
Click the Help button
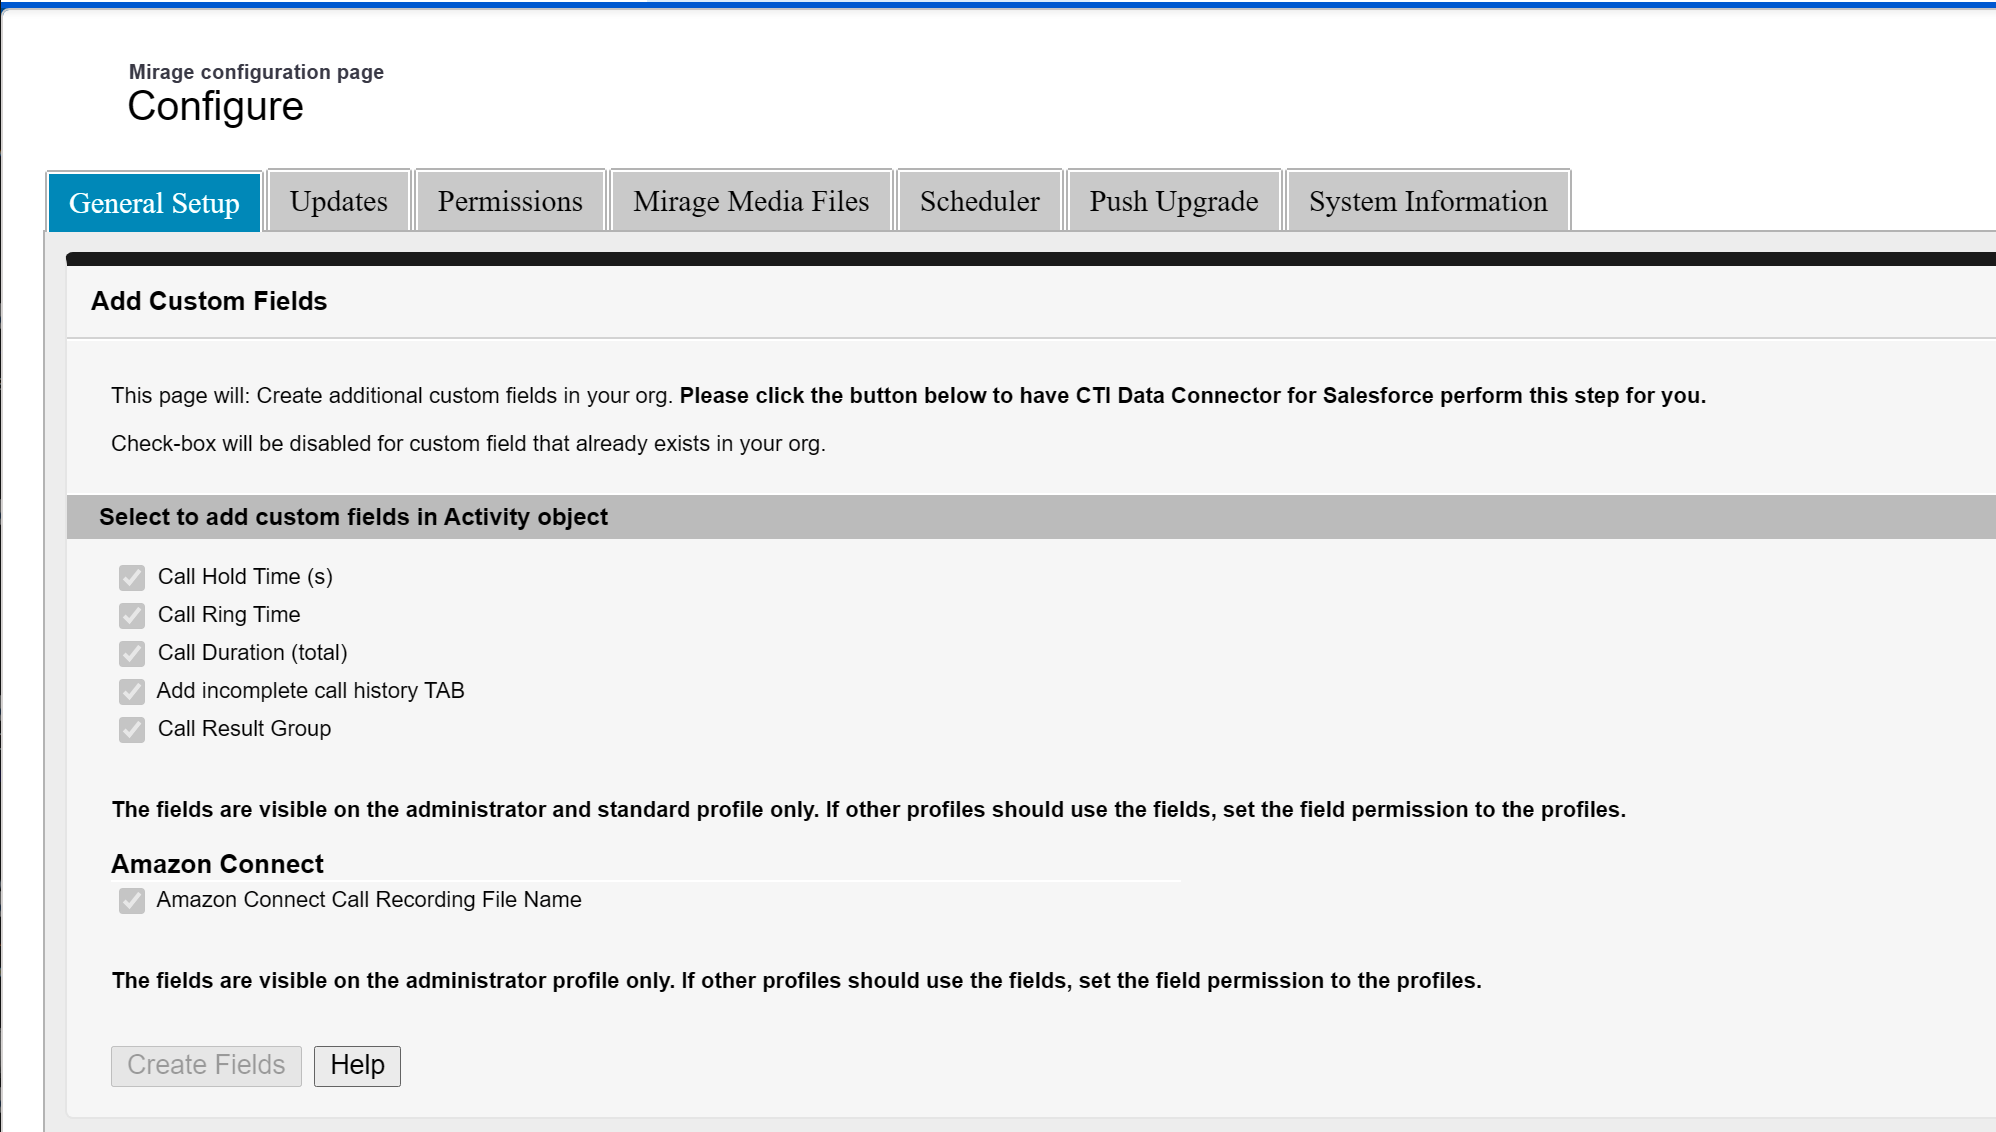click(x=357, y=1065)
